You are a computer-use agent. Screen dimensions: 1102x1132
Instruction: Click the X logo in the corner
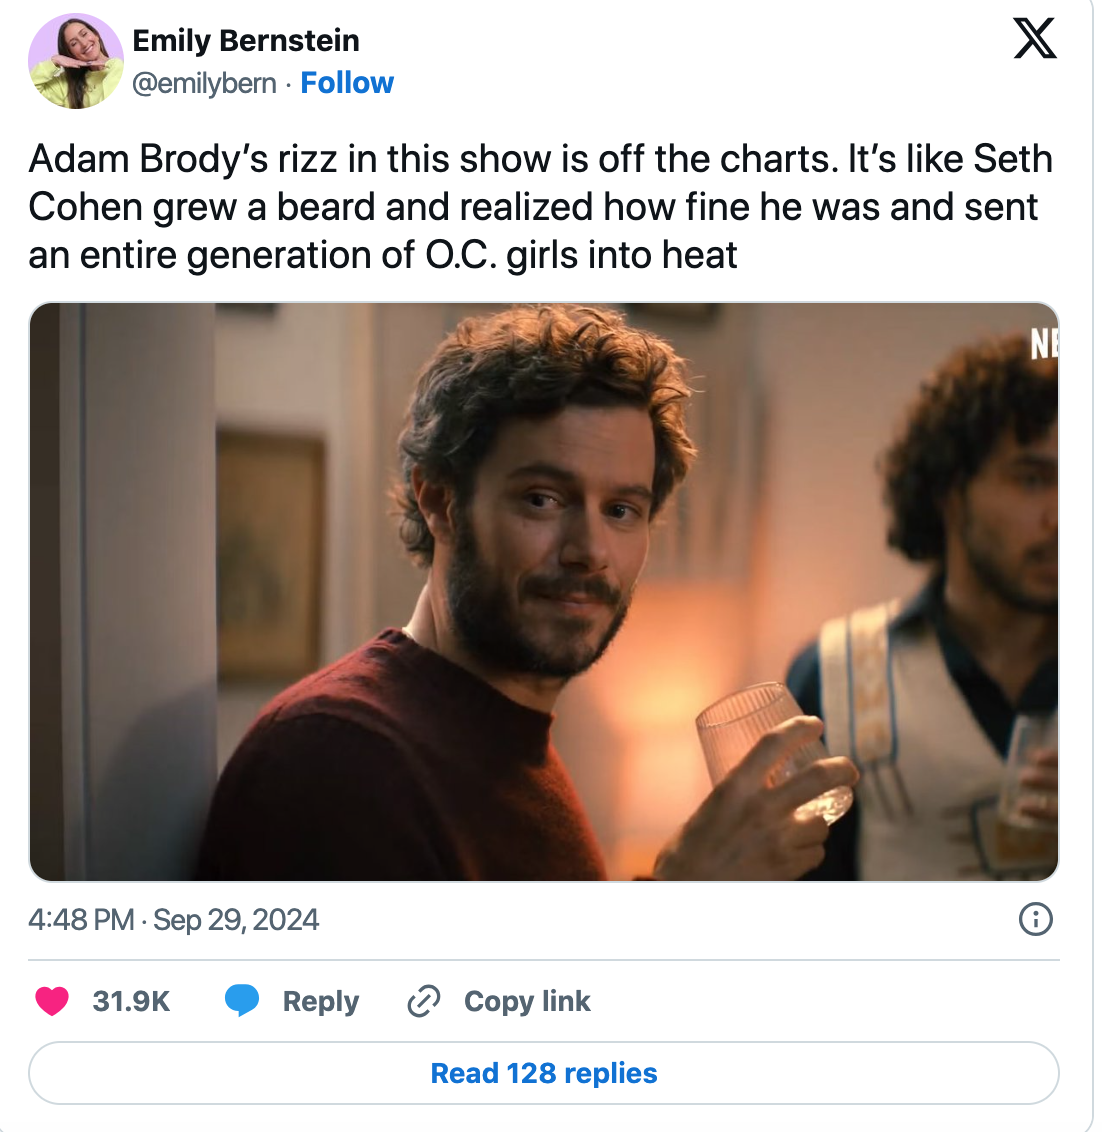(1034, 38)
